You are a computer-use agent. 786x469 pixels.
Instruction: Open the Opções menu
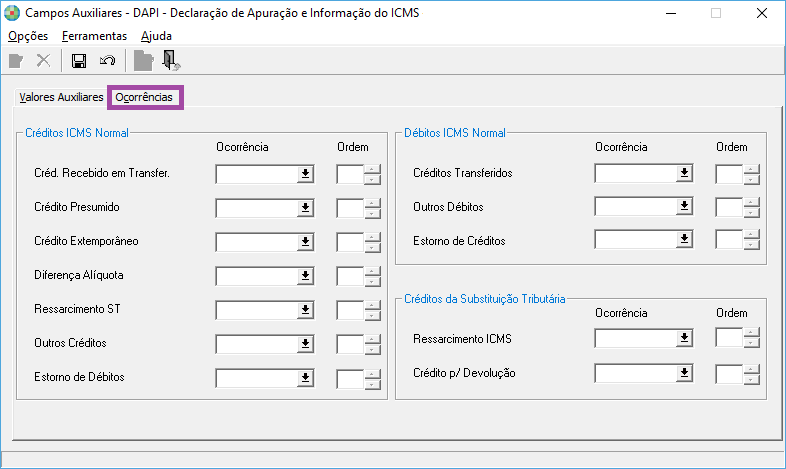(27, 36)
